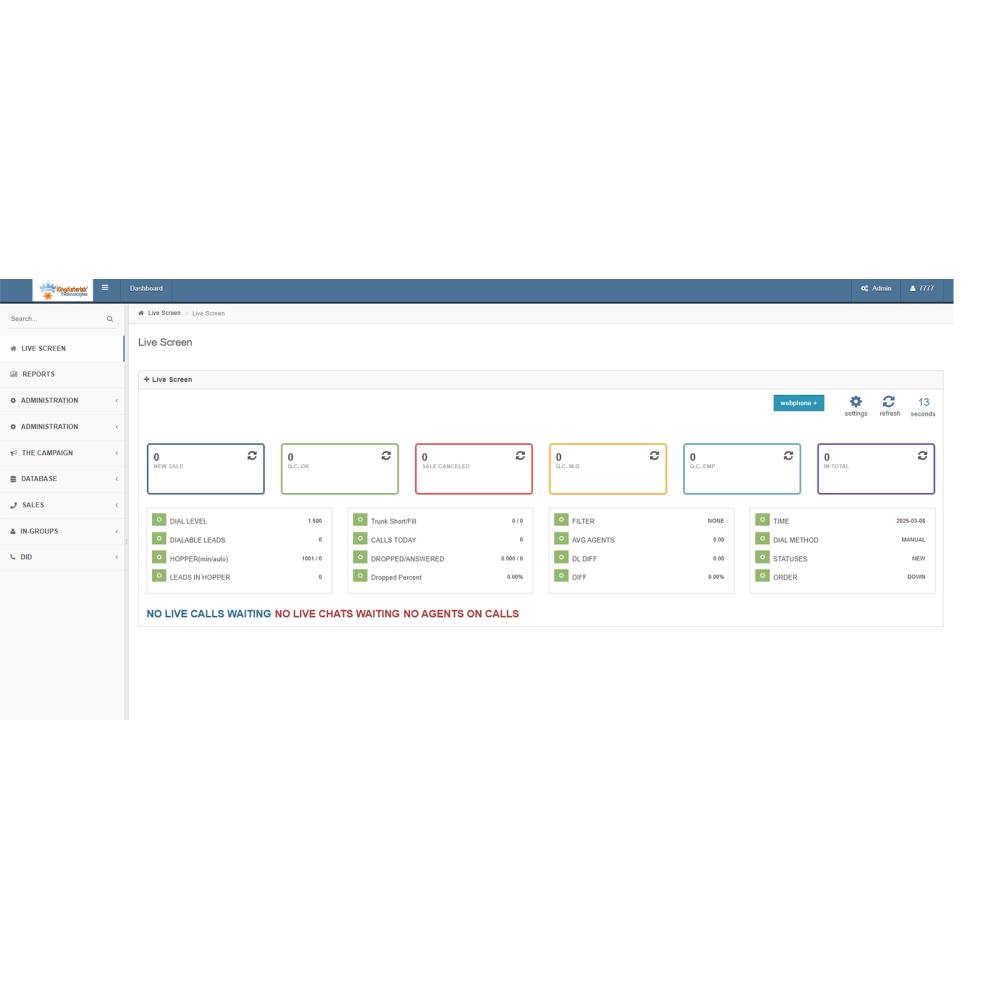This screenshot has height=1000, width=1000.
Task: Open the 7777 user account menu
Action: 922,289
